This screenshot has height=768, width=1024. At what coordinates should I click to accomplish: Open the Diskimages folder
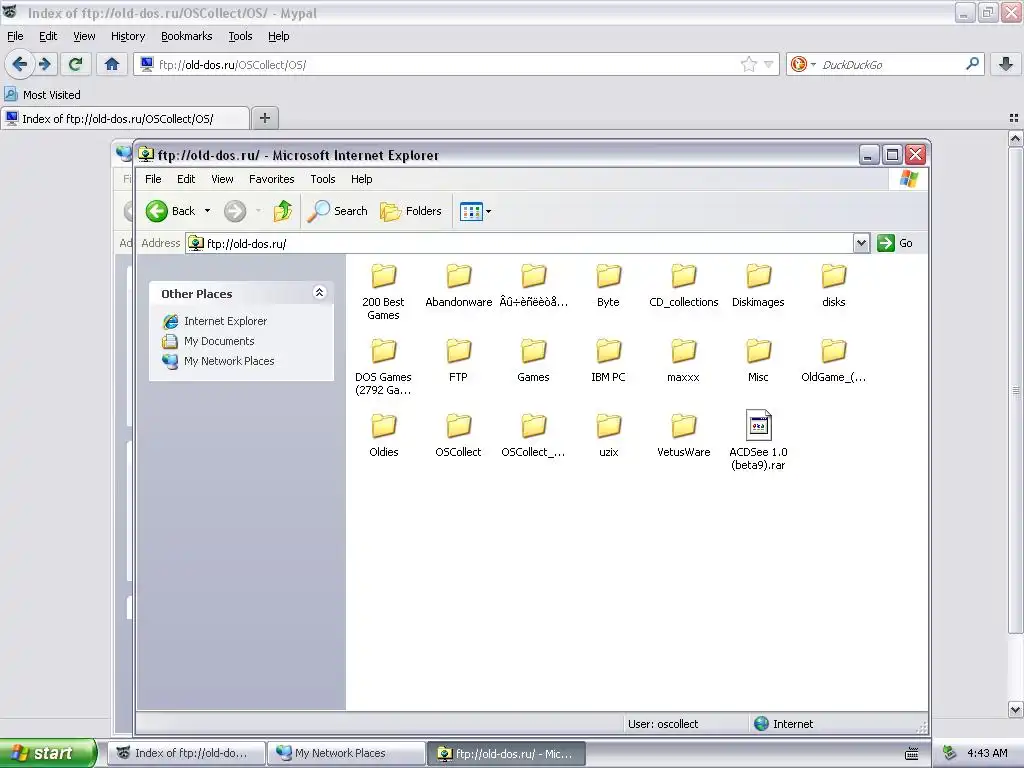pyautogui.click(x=758, y=285)
